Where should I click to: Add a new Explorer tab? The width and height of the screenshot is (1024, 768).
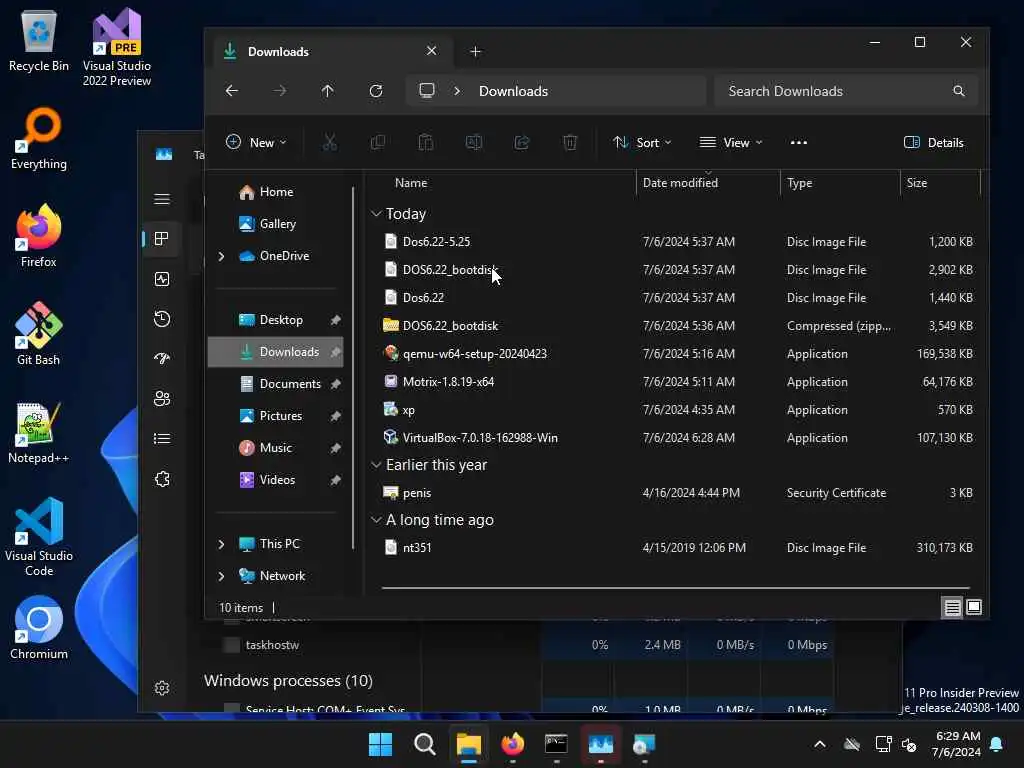[x=475, y=51]
